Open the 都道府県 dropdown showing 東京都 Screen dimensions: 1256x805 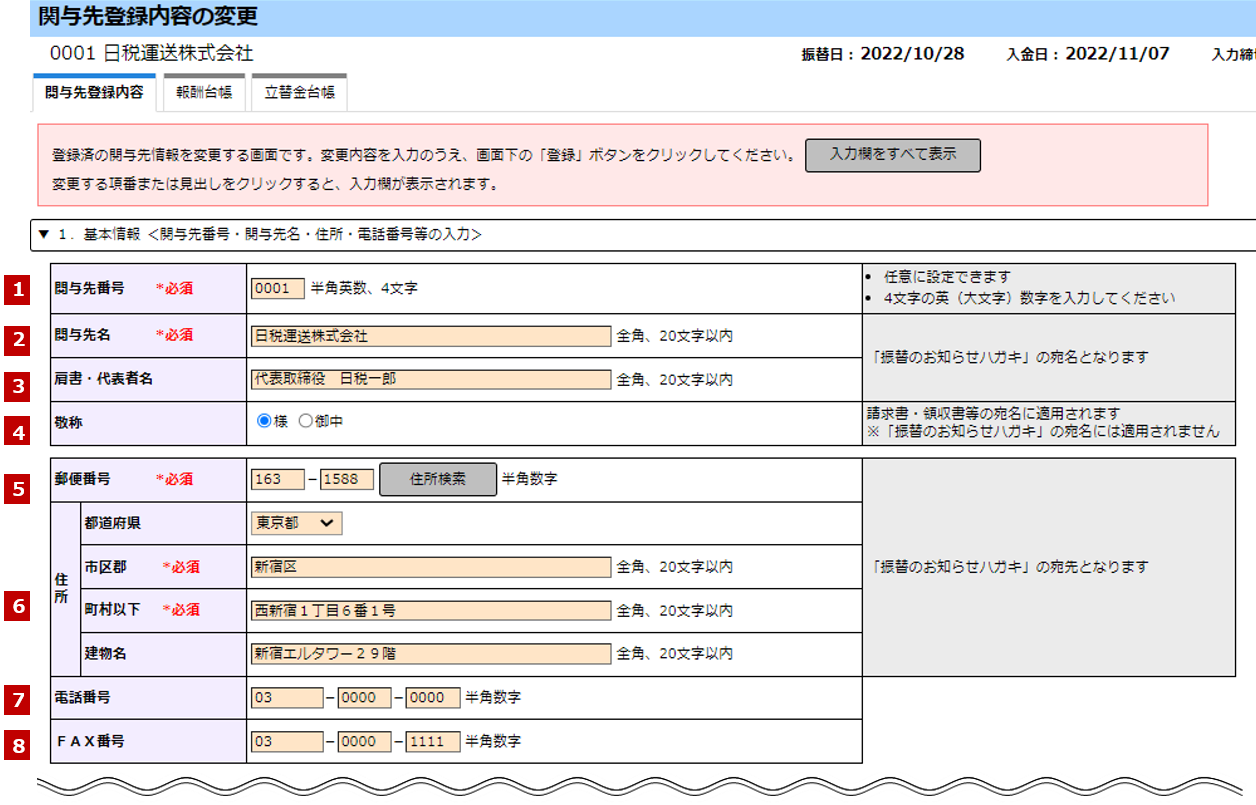[296, 523]
